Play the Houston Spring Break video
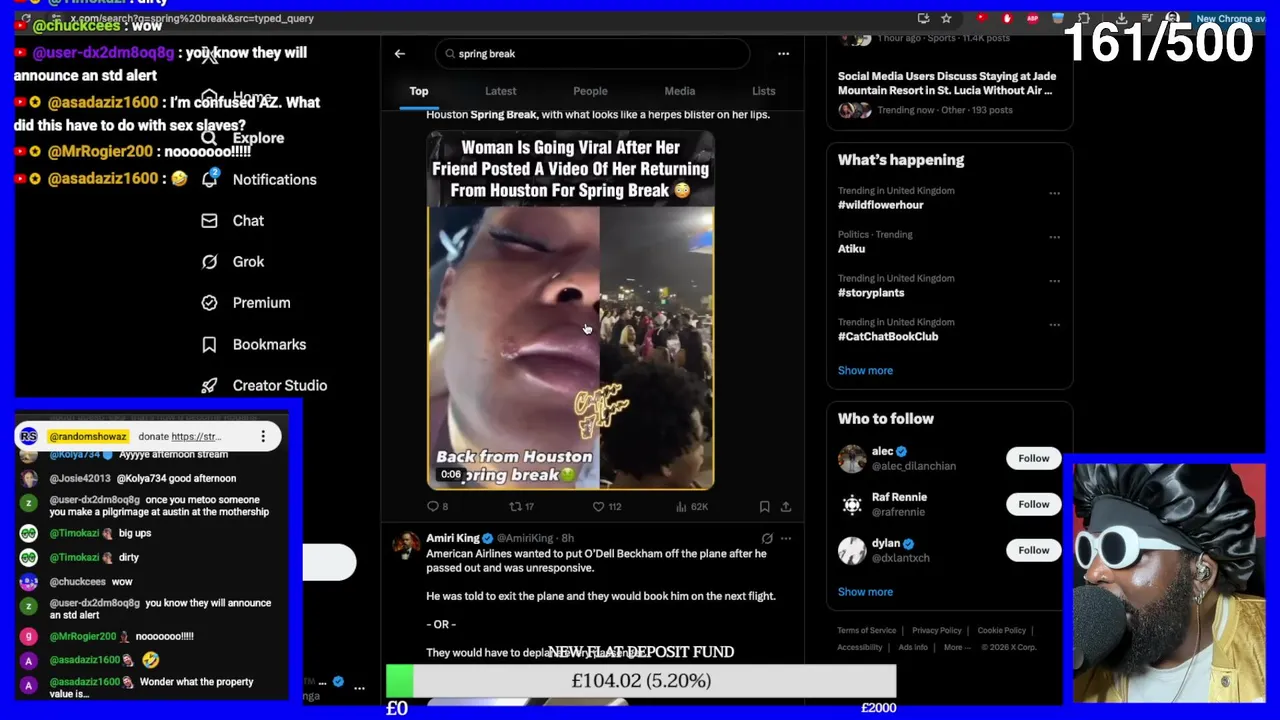Screen dimensions: 1280x720 pyautogui.click(x=570, y=348)
